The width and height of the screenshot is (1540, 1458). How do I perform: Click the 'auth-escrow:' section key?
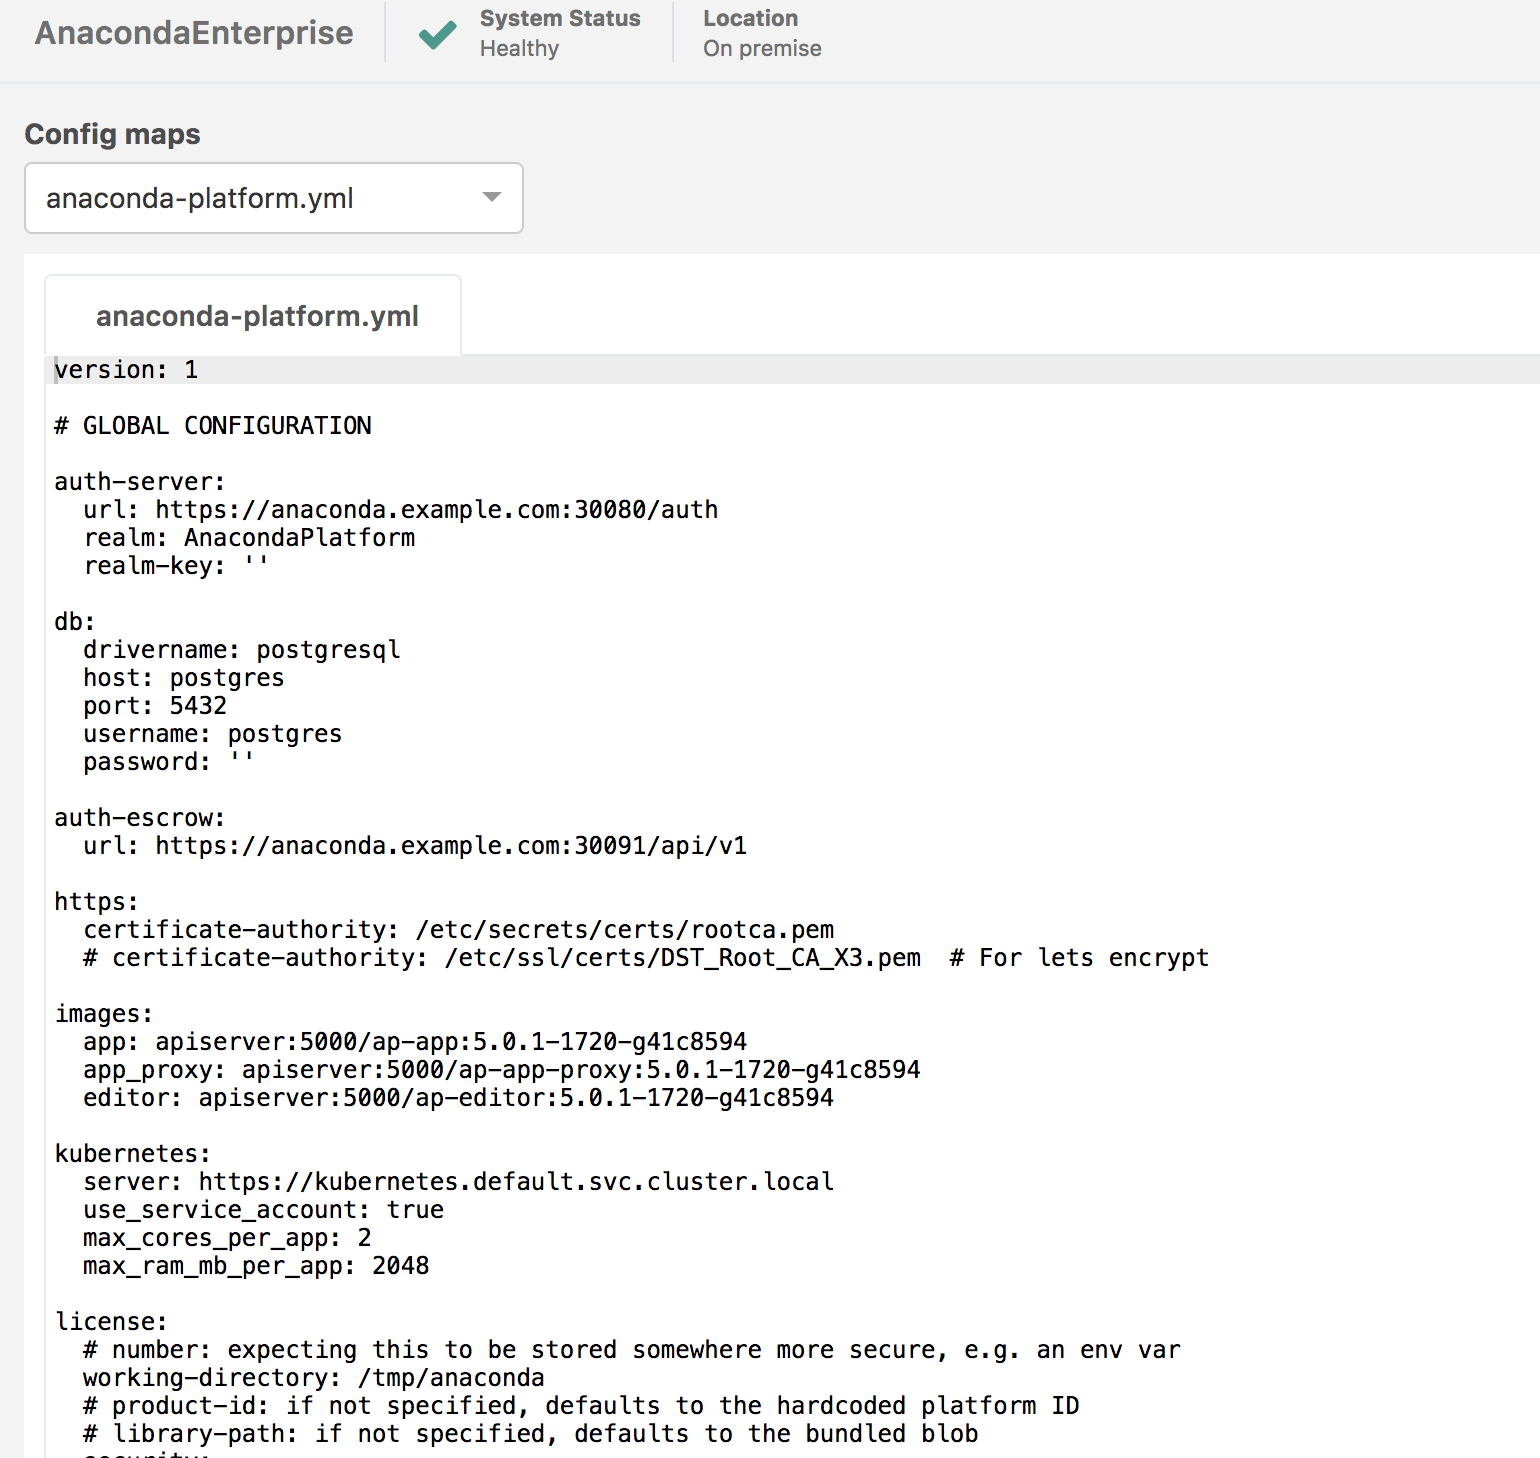140,818
